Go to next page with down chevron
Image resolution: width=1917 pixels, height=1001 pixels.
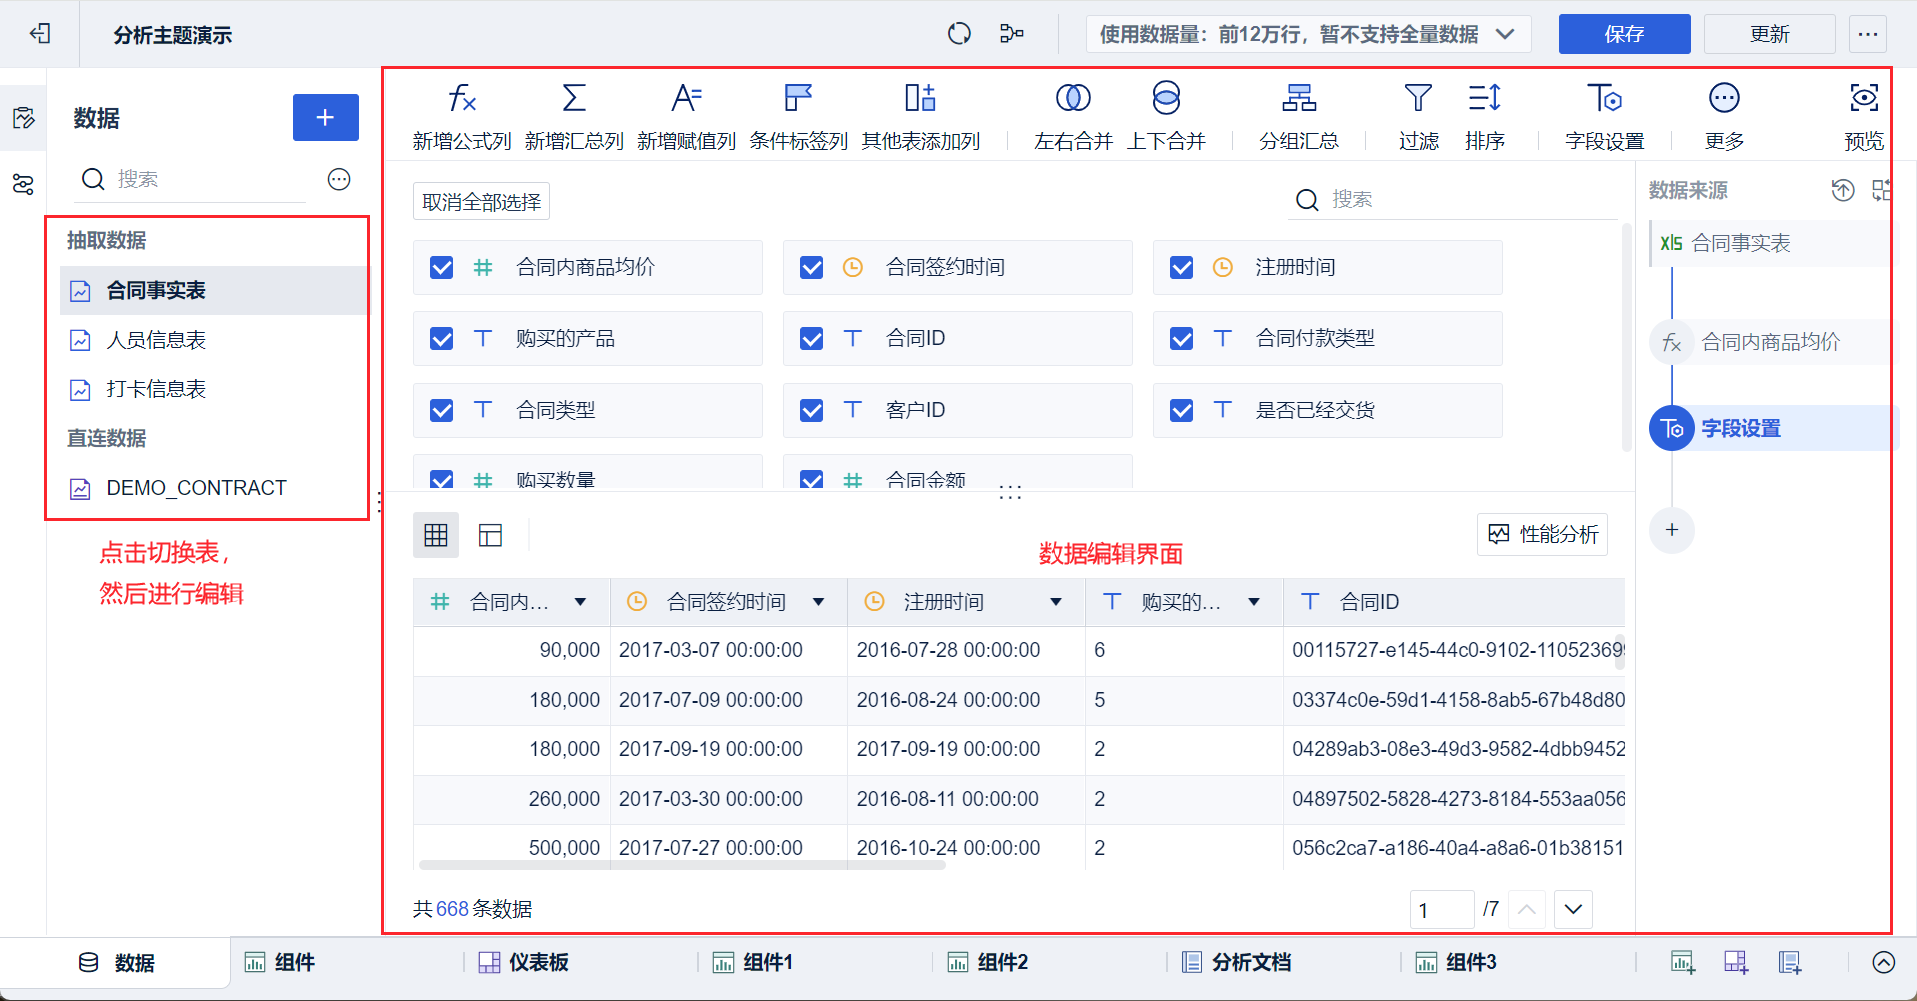pyautogui.click(x=1573, y=909)
